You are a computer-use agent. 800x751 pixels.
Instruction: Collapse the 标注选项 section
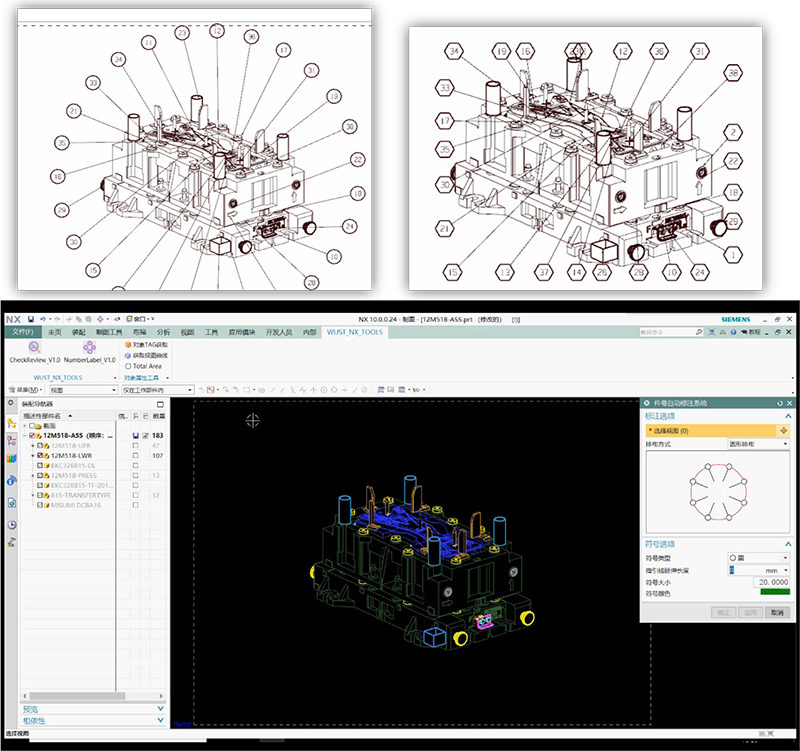(788, 416)
